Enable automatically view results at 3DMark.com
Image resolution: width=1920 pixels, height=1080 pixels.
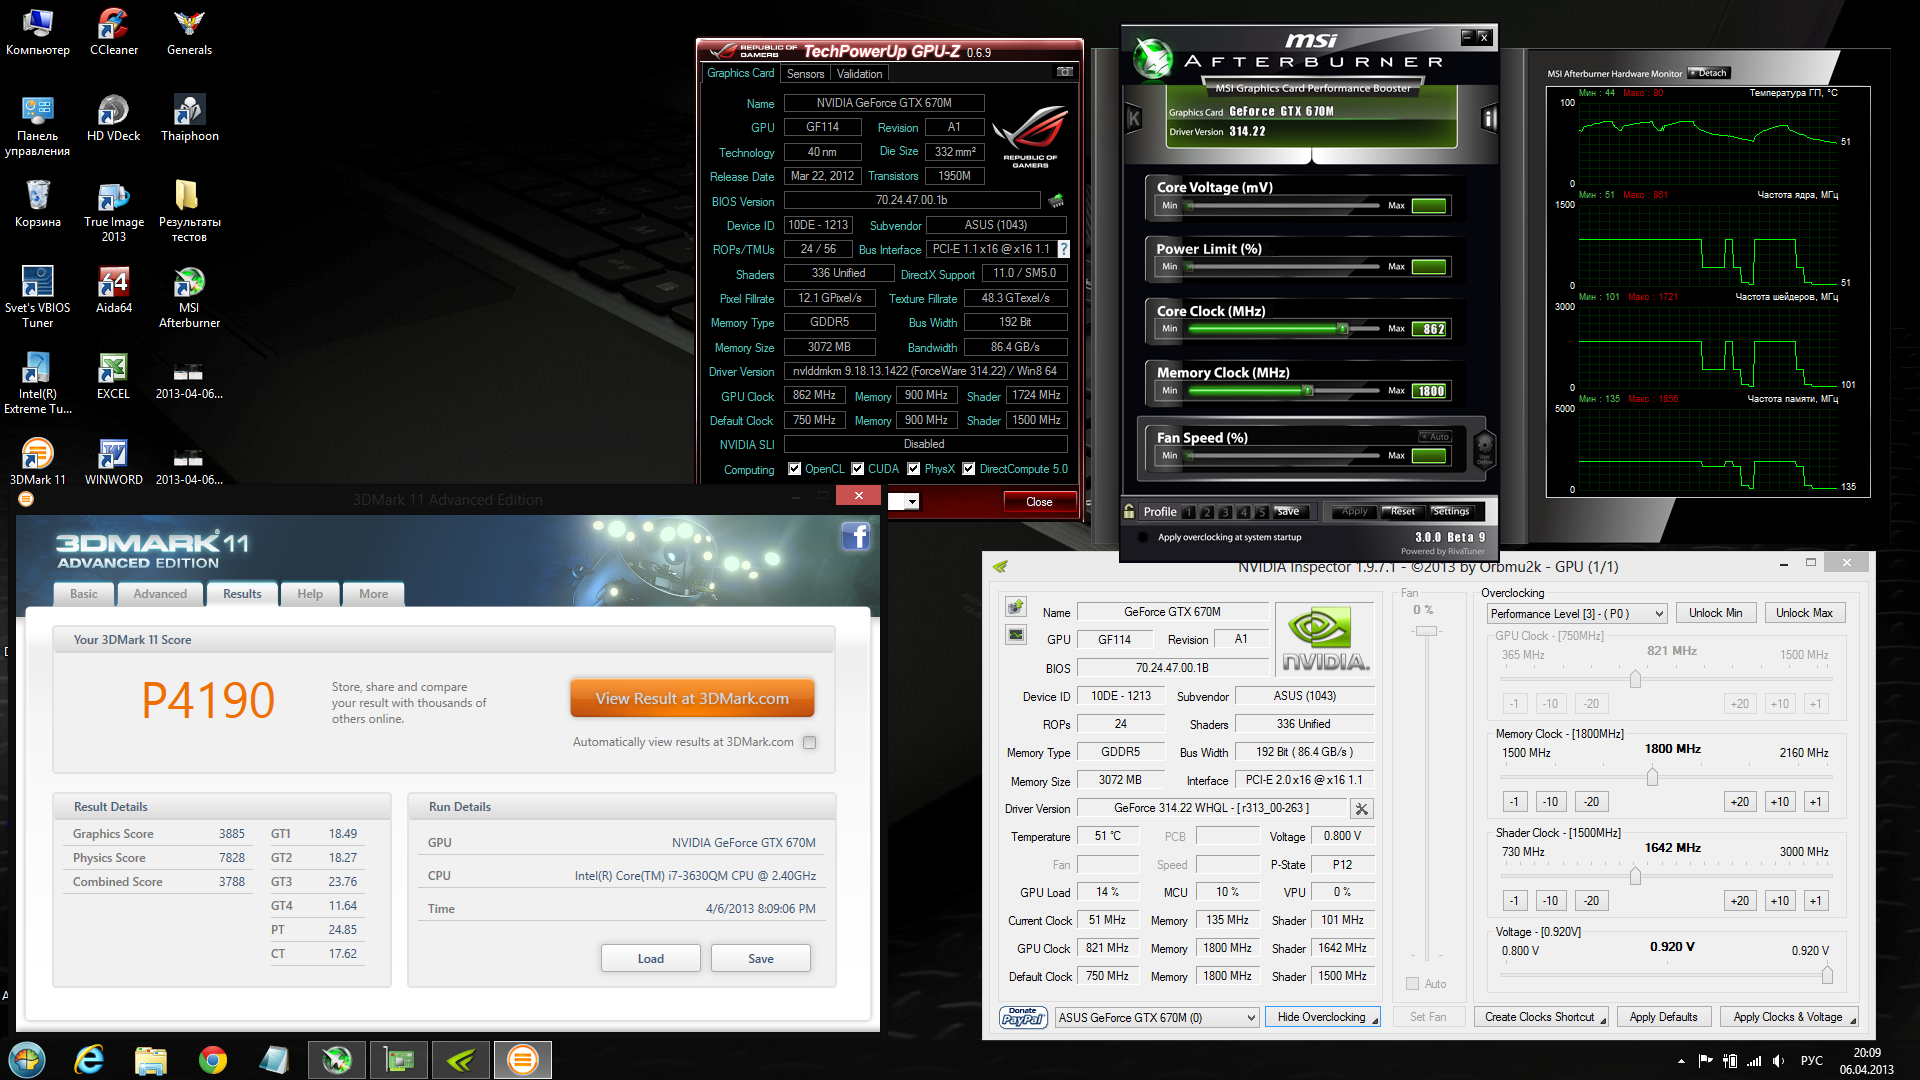pyautogui.click(x=809, y=742)
